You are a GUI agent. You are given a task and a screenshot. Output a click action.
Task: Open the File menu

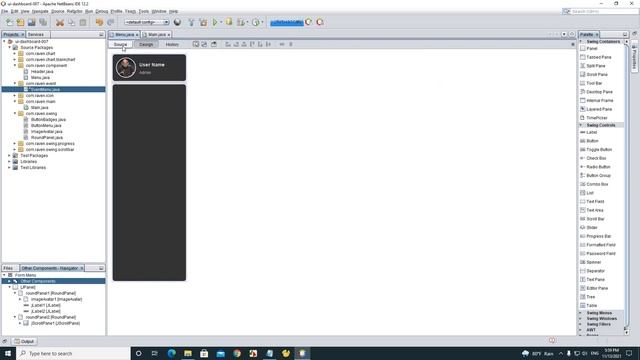(4, 11)
